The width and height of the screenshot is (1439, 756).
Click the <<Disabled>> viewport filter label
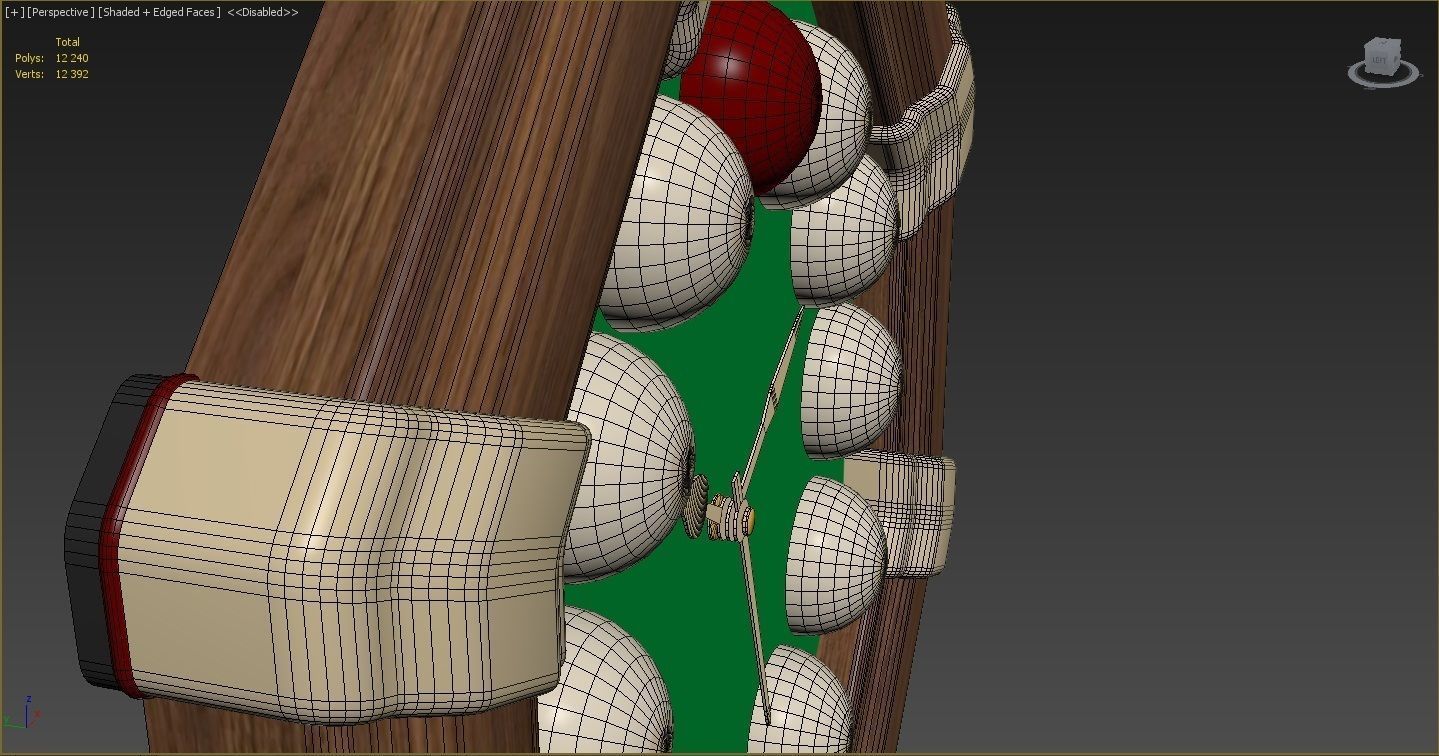click(263, 12)
